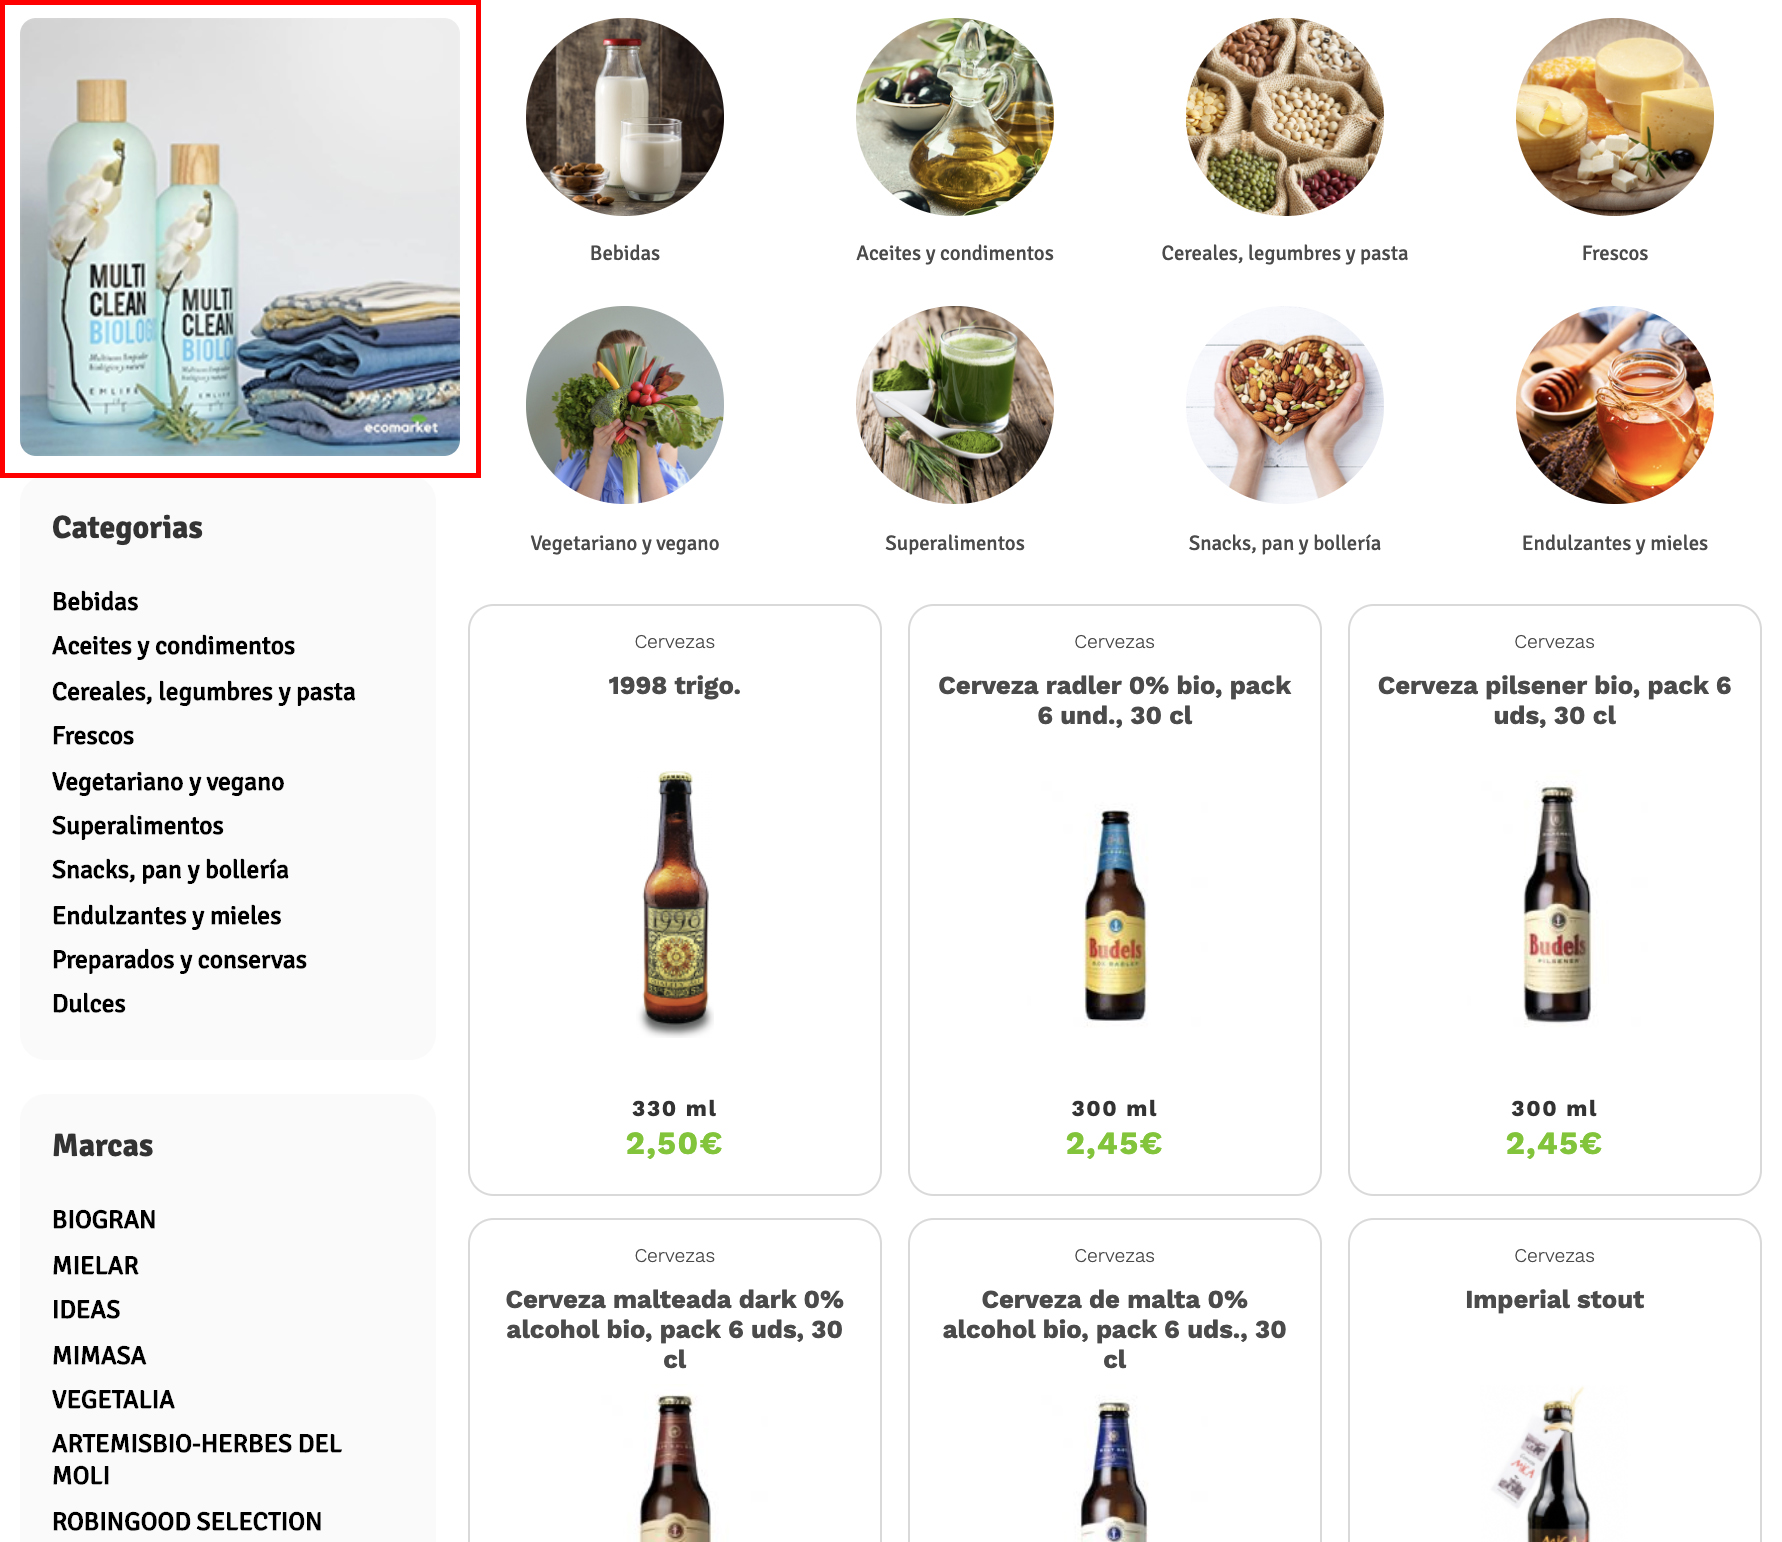Image resolution: width=1782 pixels, height=1542 pixels.
Task: Click the Multi Clean Biologic banner image
Action: tap(240, 237)
